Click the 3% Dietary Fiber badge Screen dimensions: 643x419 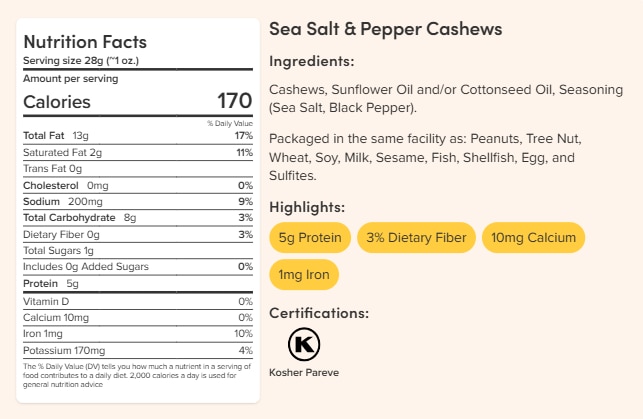pyautogui.click(x=414, y=237)
